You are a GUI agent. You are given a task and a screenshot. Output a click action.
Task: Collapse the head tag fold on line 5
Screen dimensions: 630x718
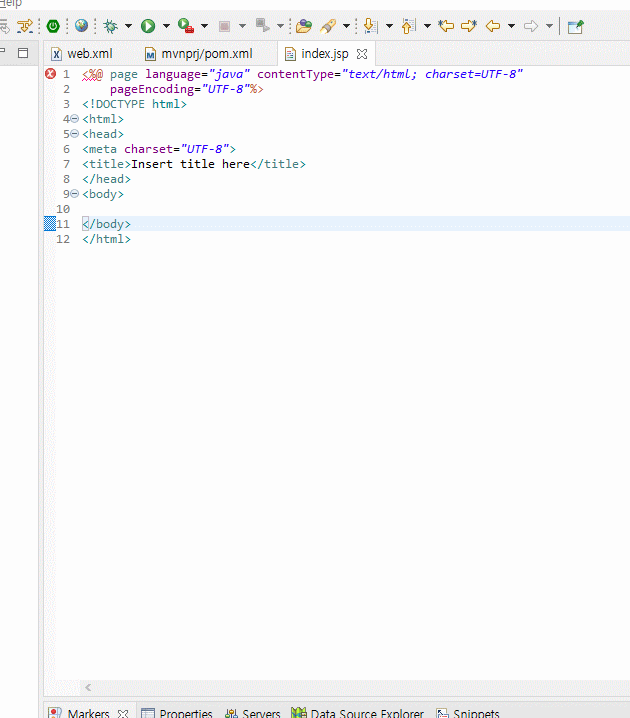(x=75, y=134)
